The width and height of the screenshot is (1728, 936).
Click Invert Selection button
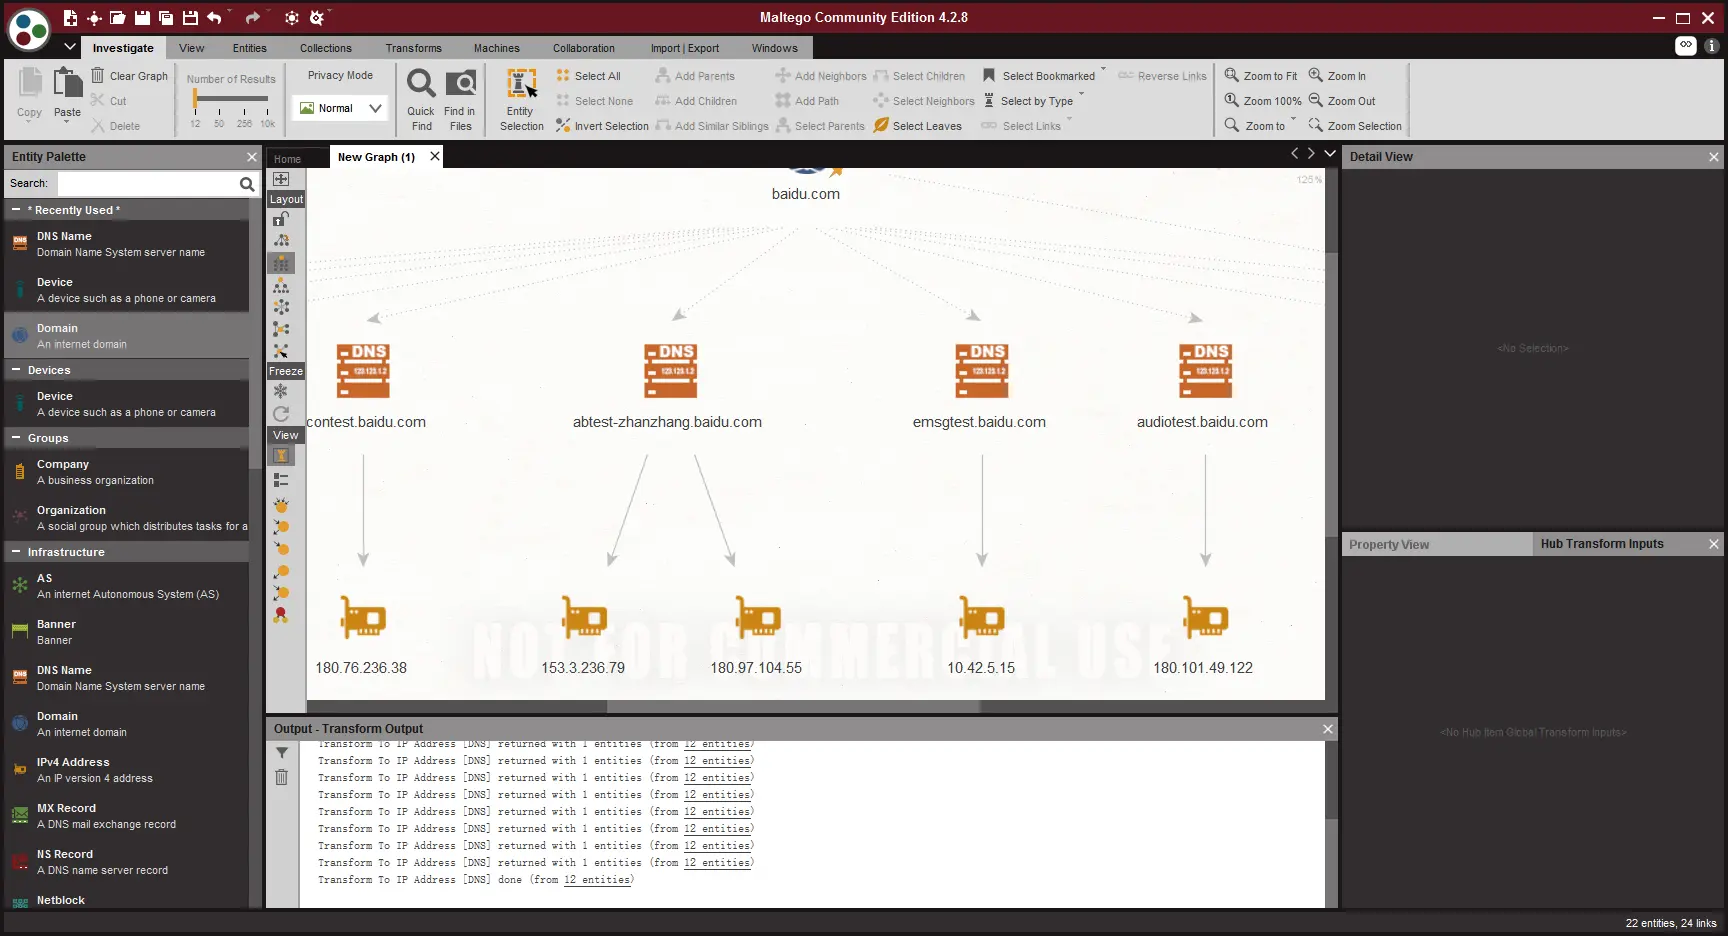(602, 126)
